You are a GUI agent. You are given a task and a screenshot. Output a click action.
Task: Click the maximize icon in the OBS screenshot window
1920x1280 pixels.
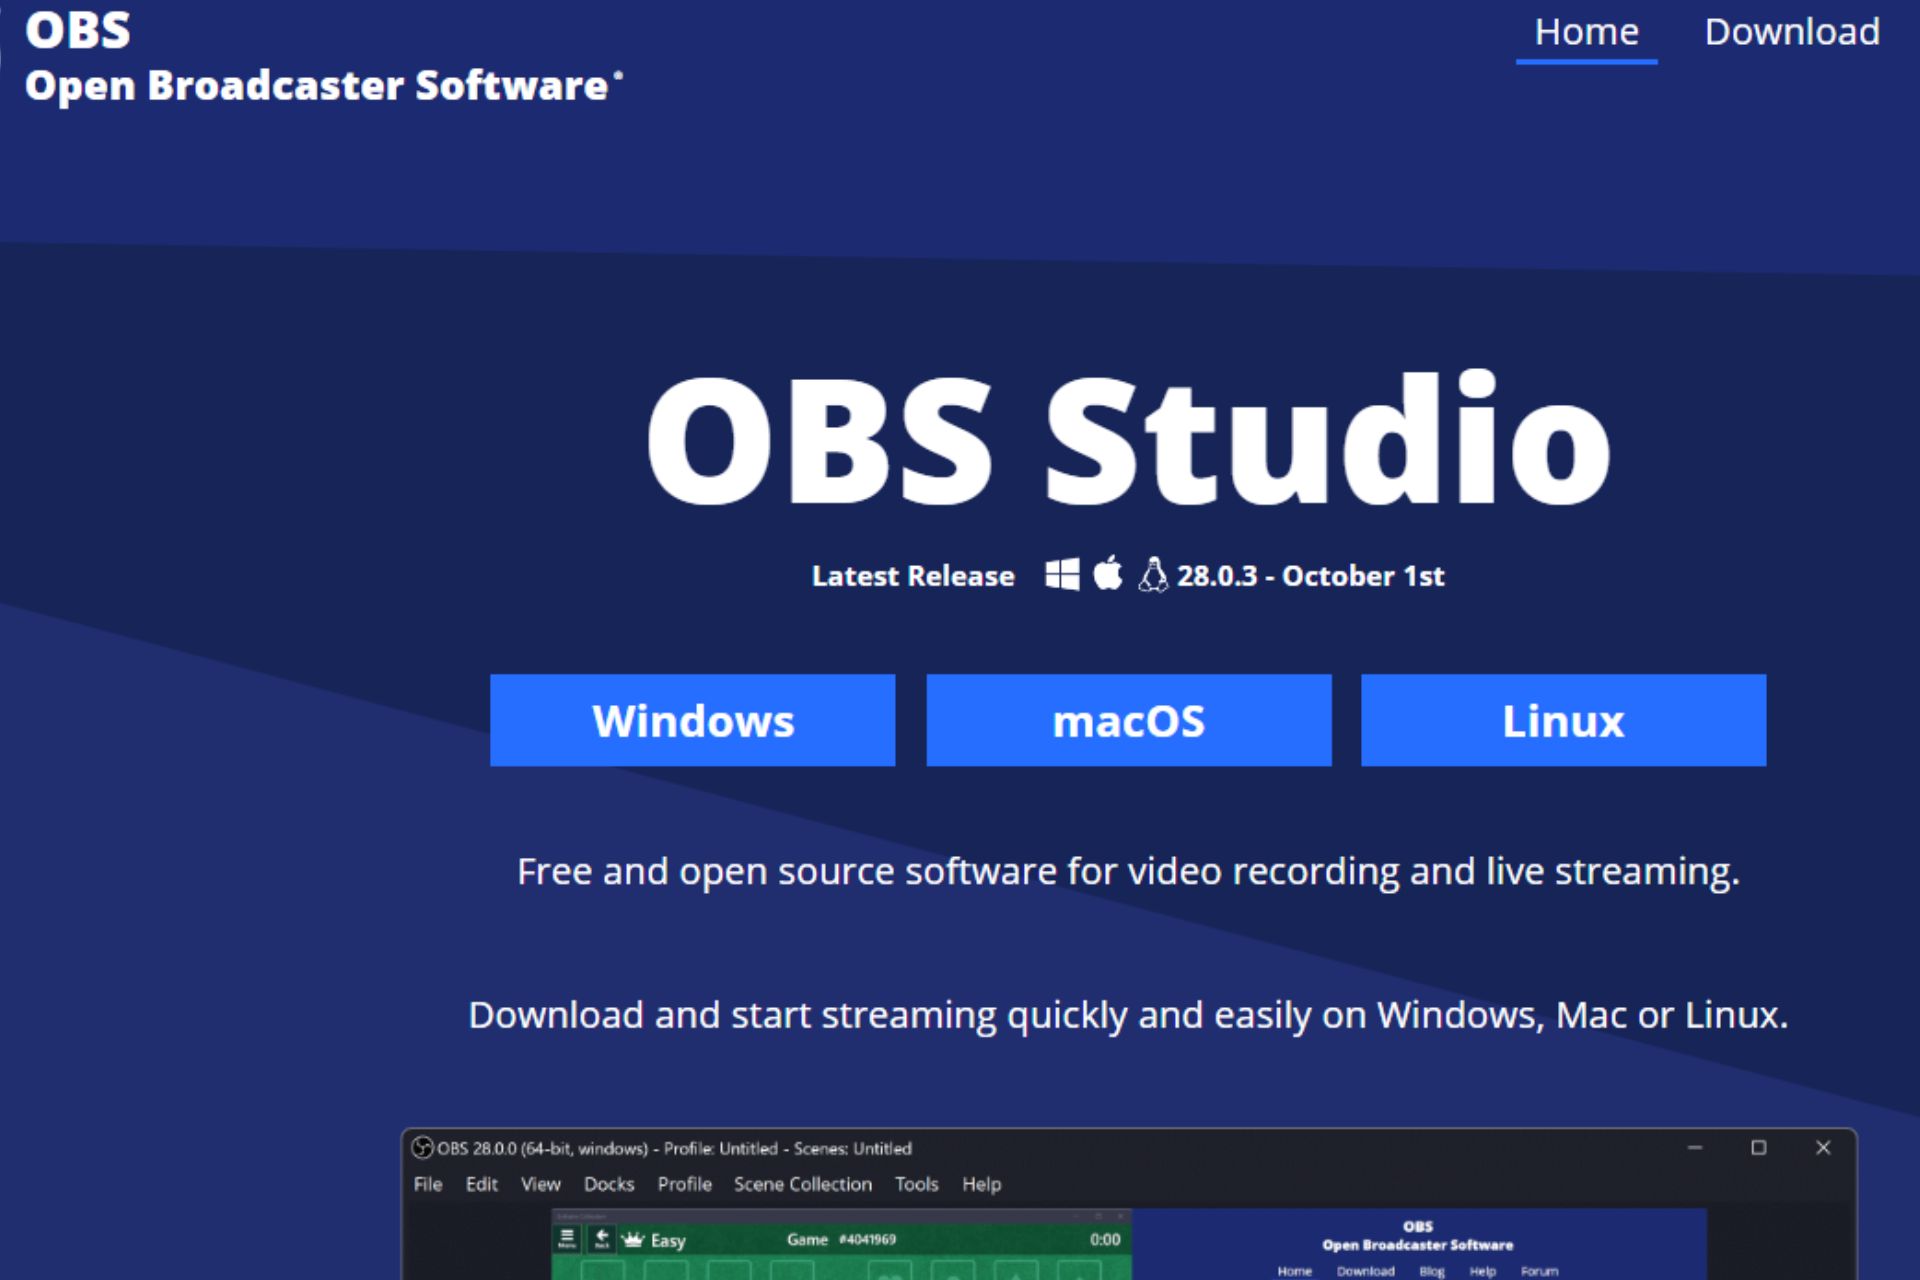[x=1759, y=1148]
